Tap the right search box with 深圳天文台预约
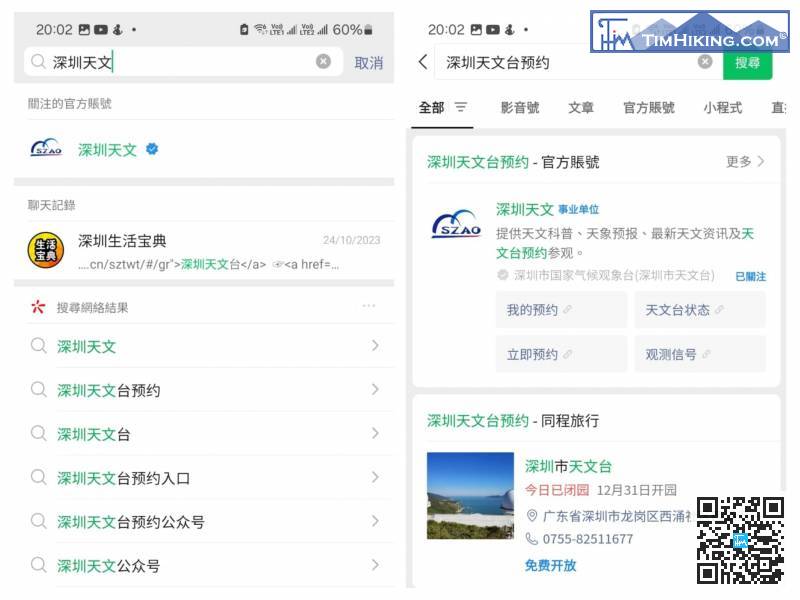The image size is (800, 600). click(578, 63)
